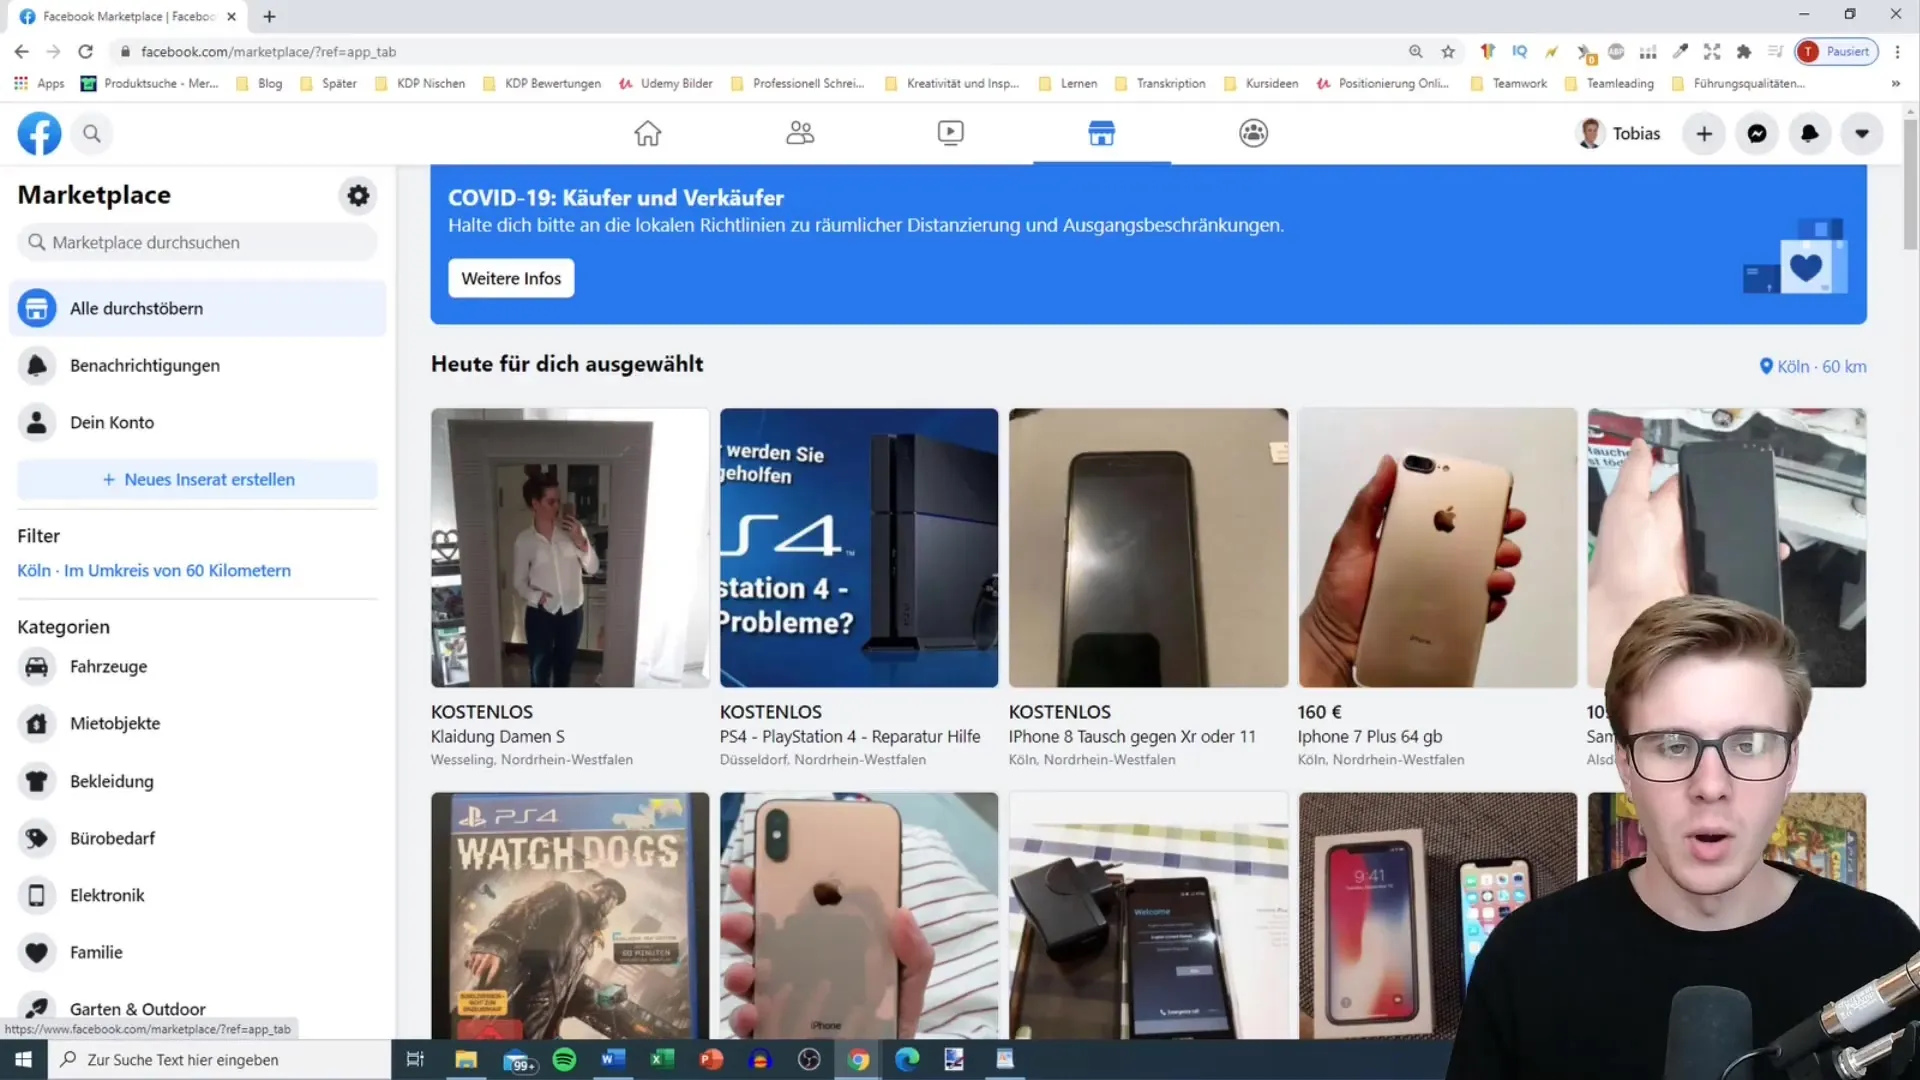This screenshot has width=1920, height=1080.
Task: Open the Udemy Bilder bookmark
Action: [666, 83]
